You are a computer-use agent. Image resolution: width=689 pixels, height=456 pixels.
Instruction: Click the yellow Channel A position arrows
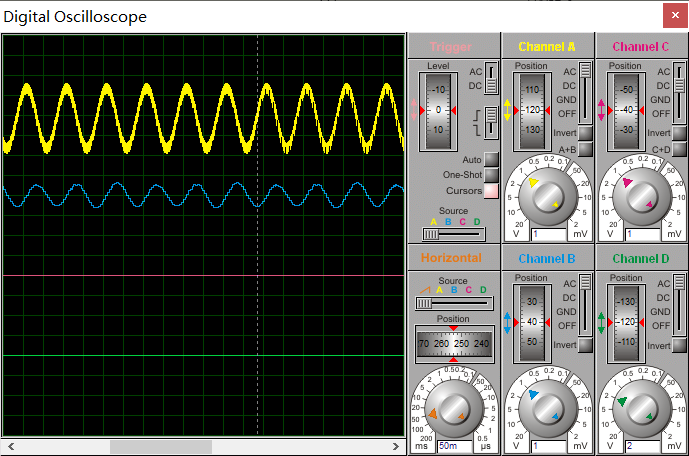tap(508, 110)
